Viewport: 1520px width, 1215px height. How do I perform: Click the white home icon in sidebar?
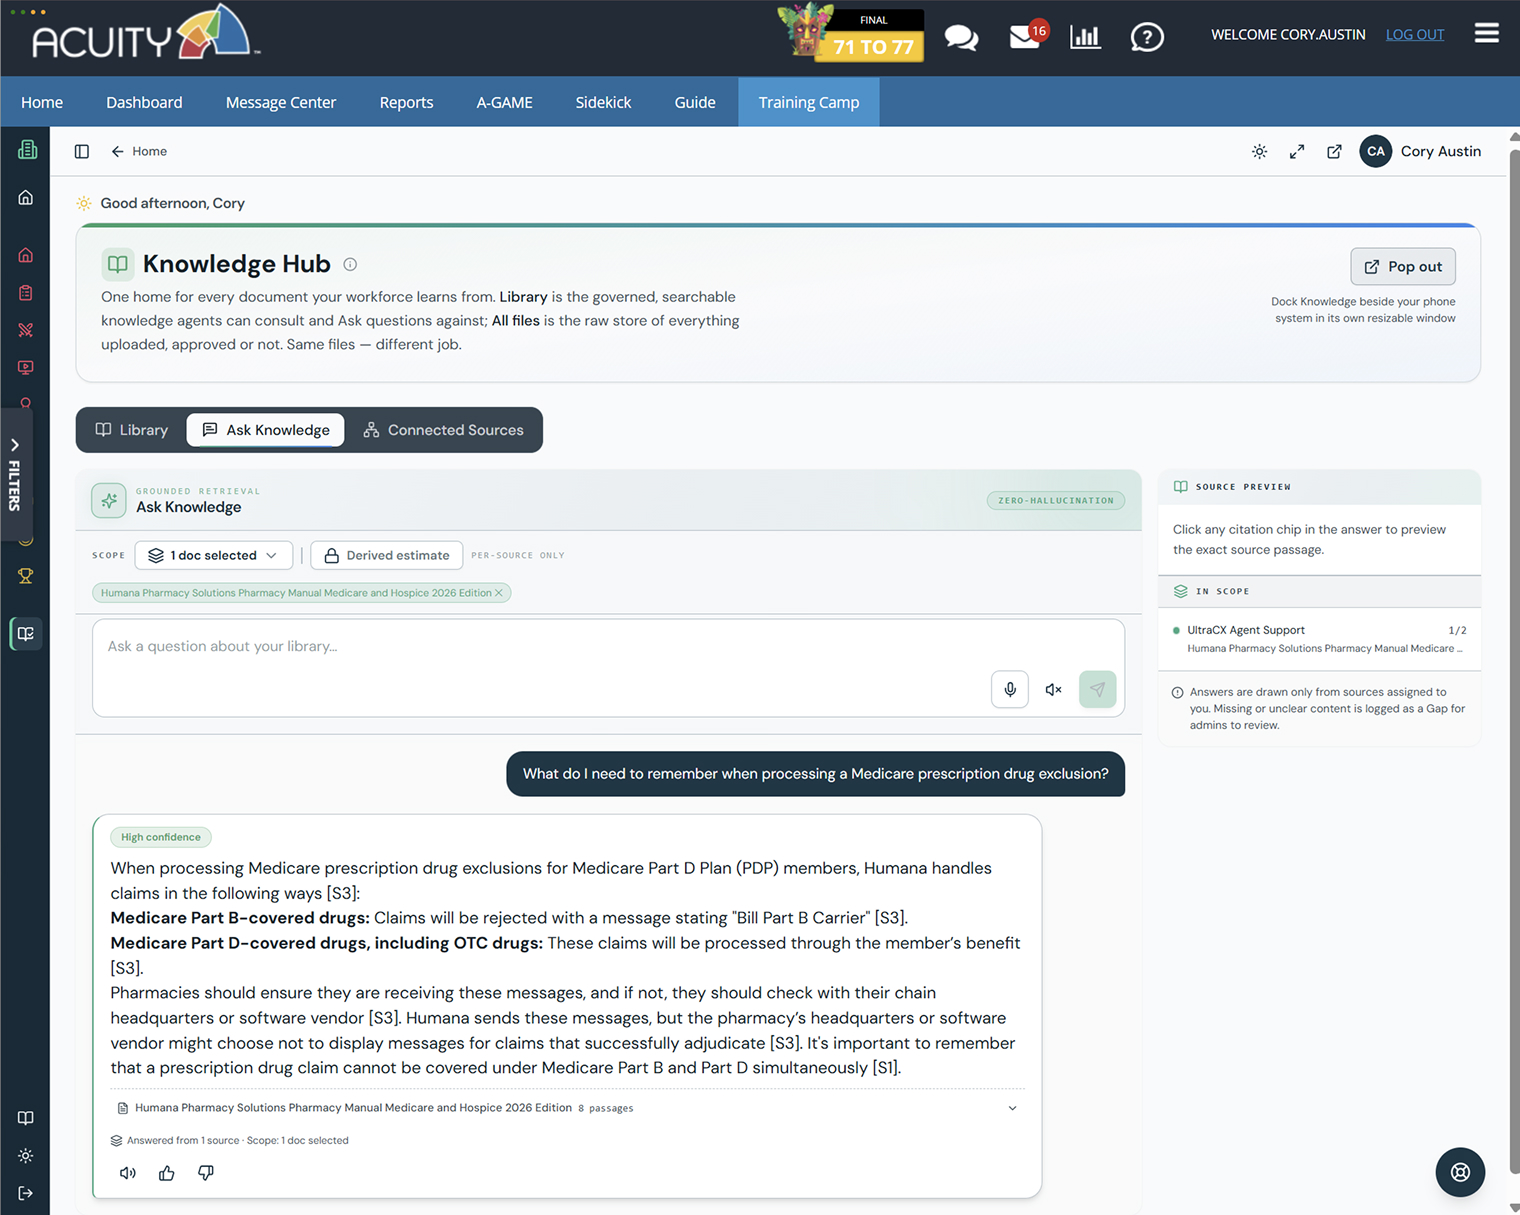(x=26, y=198)
